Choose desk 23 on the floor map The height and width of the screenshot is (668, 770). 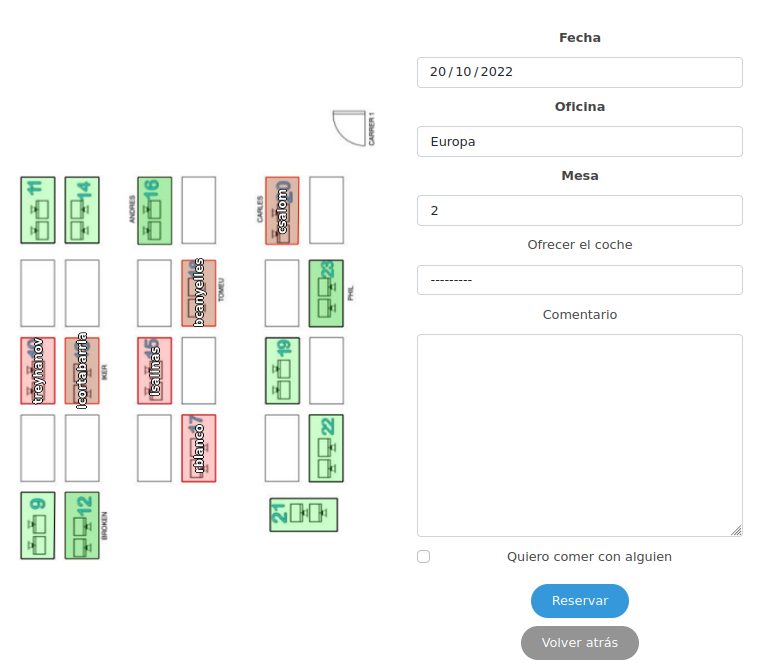(326, 293)
